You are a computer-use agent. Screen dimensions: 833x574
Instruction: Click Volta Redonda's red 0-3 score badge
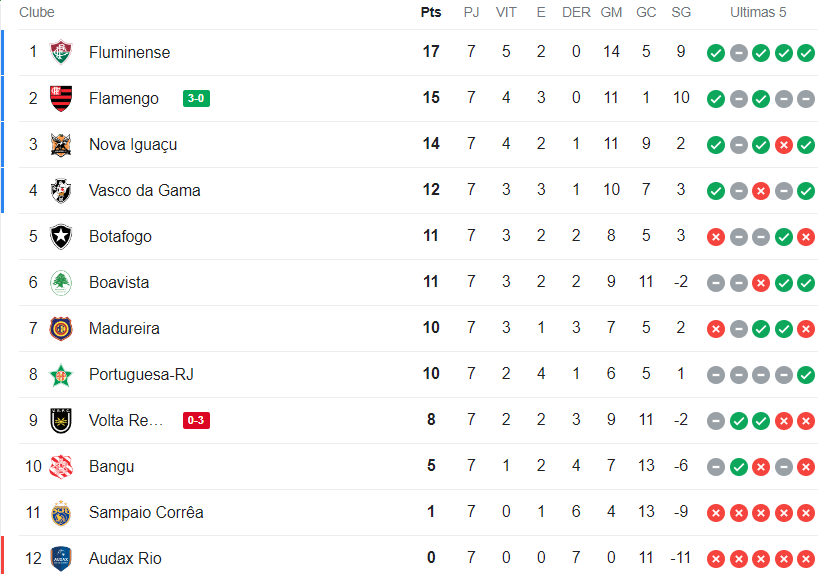coord(196,420)
